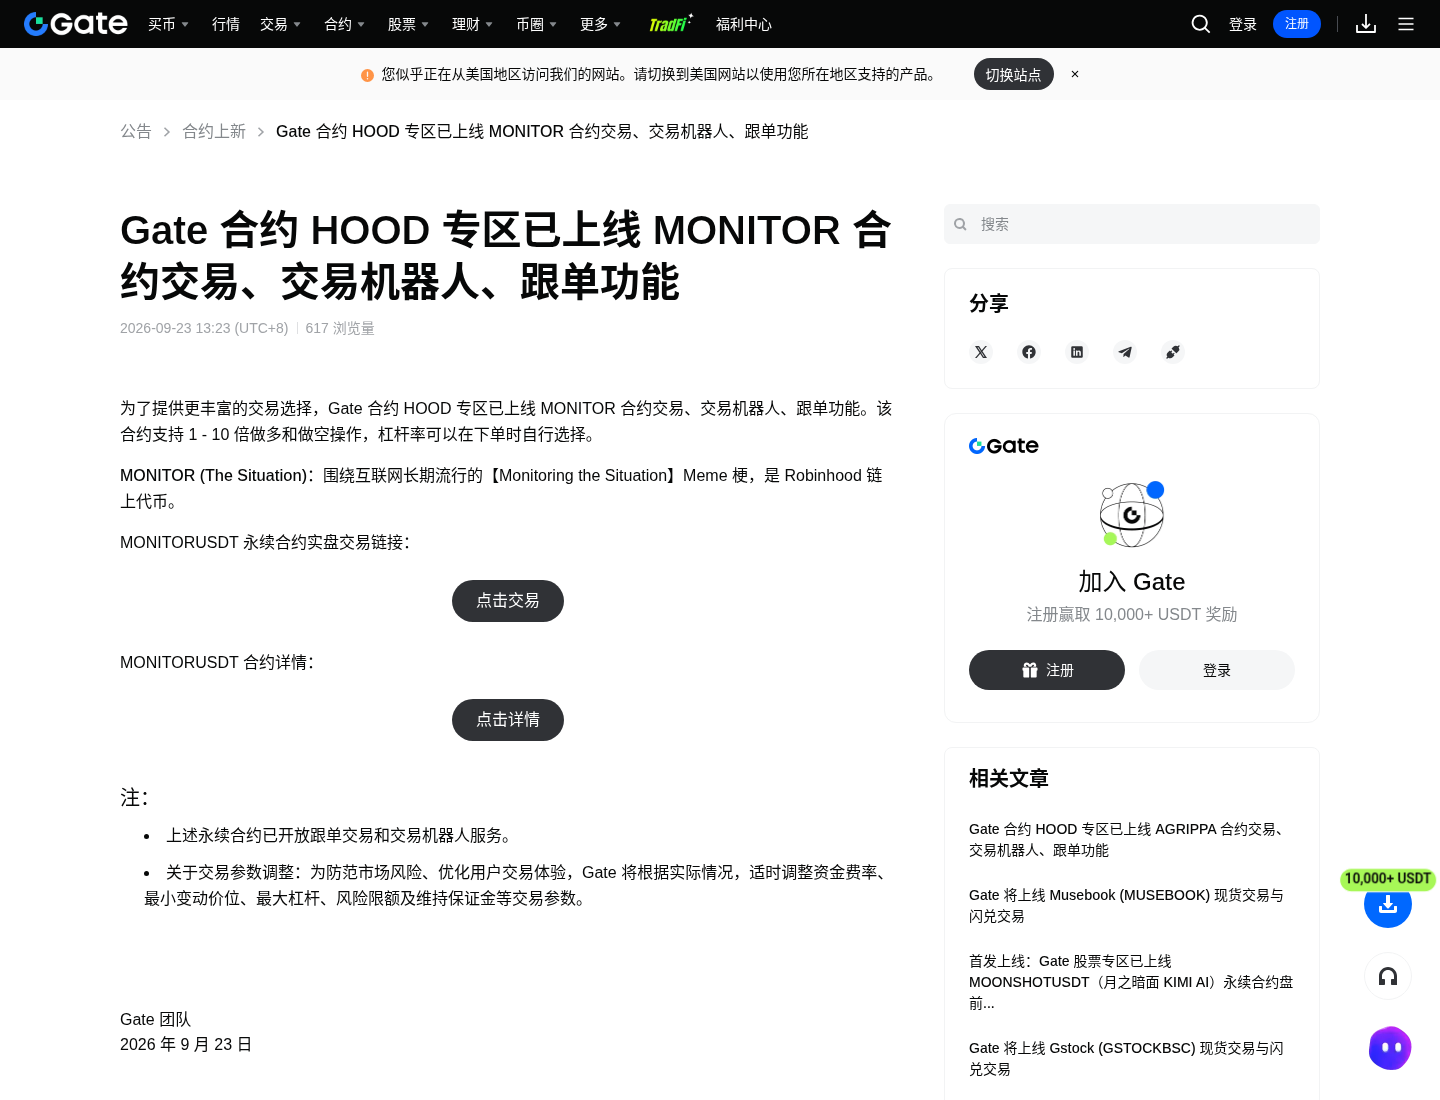Click 登录 in the top header
The width and height of the screenshot is (1440, 1100).
click(1243, 24)
